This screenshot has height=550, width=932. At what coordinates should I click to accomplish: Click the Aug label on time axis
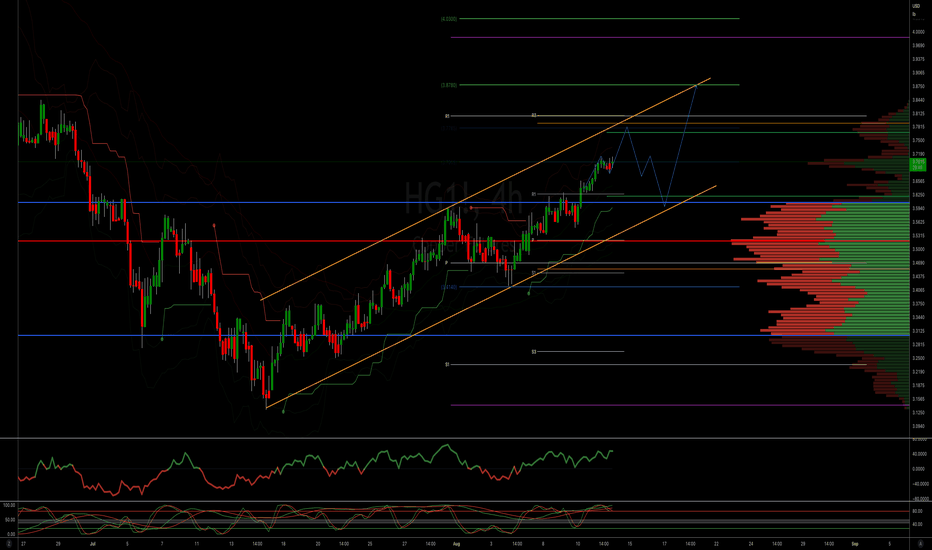point(456,544)
